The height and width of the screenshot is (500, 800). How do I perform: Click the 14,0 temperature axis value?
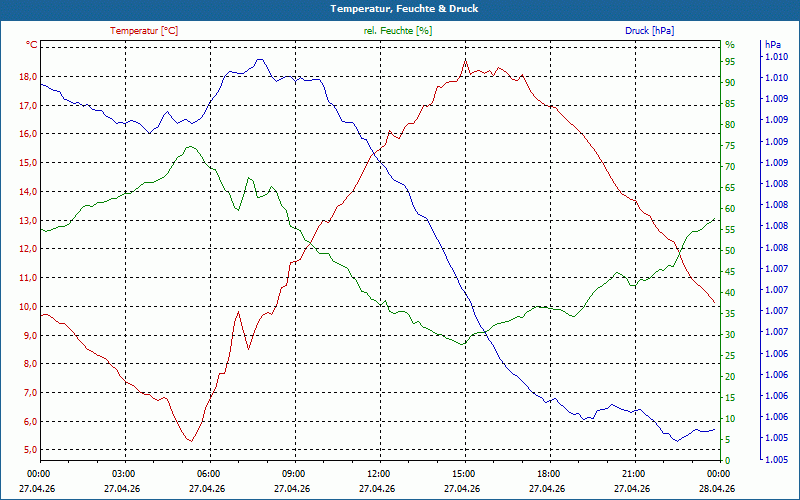[x=29, y=192]
